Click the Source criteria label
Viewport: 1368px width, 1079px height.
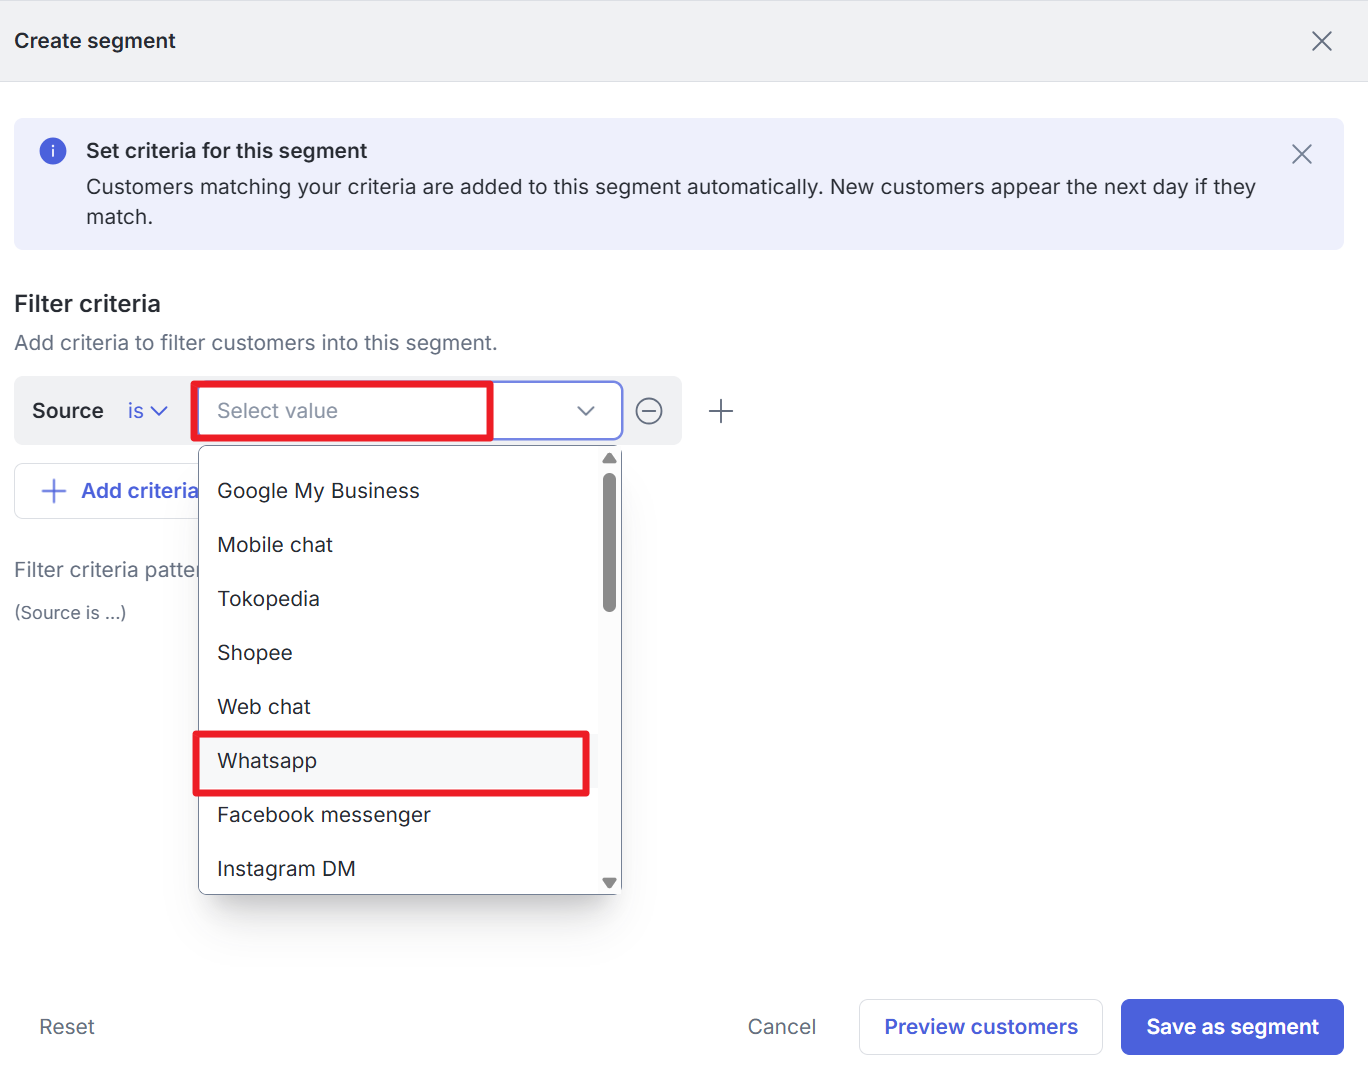[68, 411]
